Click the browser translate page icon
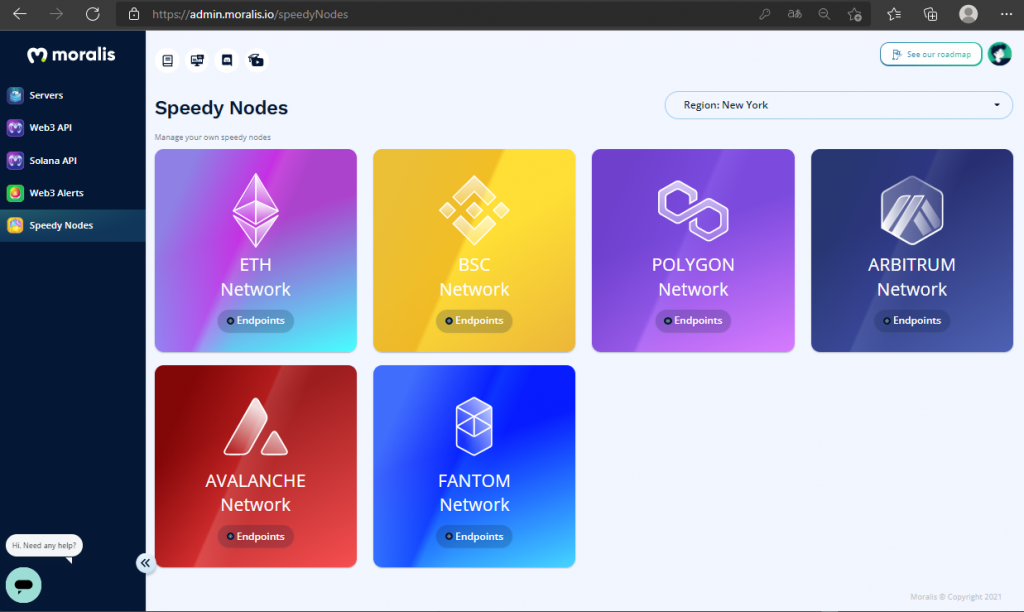The height and width of the screenshot is (612, 1024). click(793, 14)
